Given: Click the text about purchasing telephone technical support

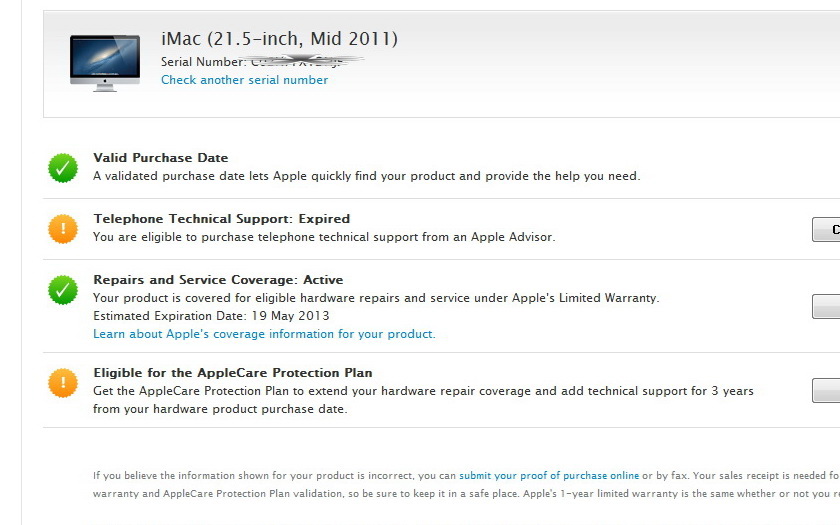Looking at the screenshot, I should tap(323, 237).
